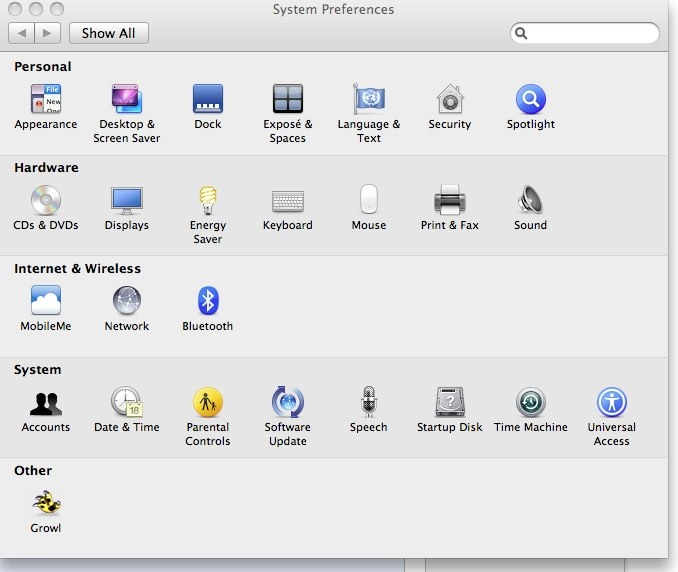Open Exposé & Spaces preferences
This screenshot has width=678, height=572.
287,100
